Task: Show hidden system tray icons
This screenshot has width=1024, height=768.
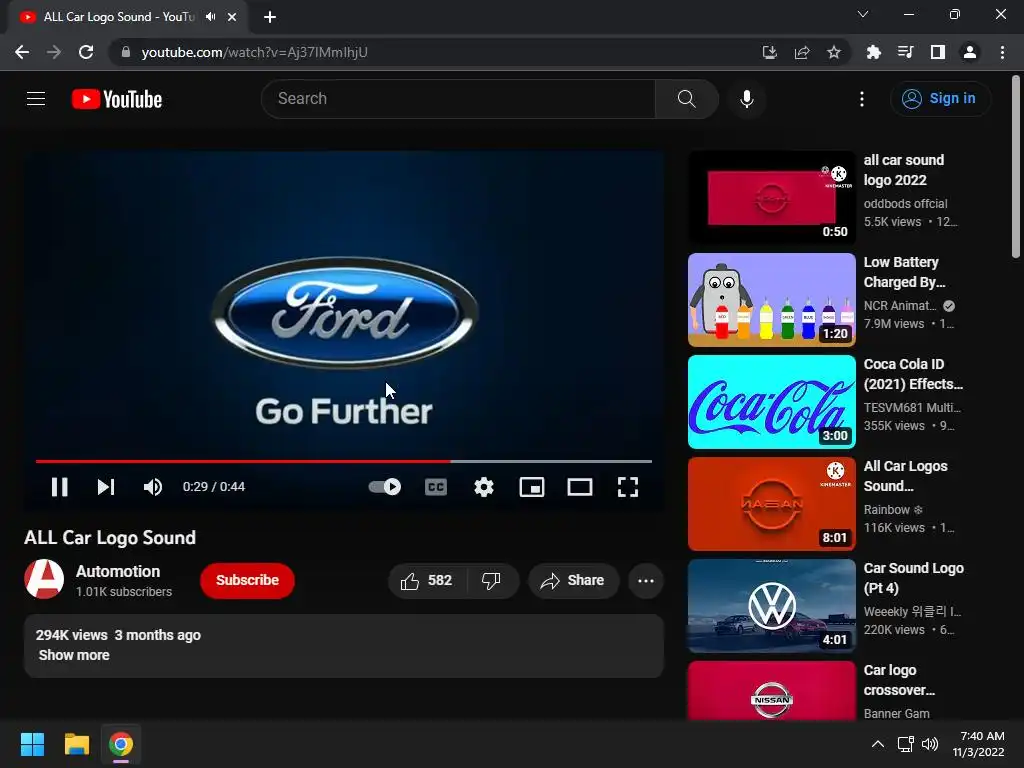Action: click(878, 744)
